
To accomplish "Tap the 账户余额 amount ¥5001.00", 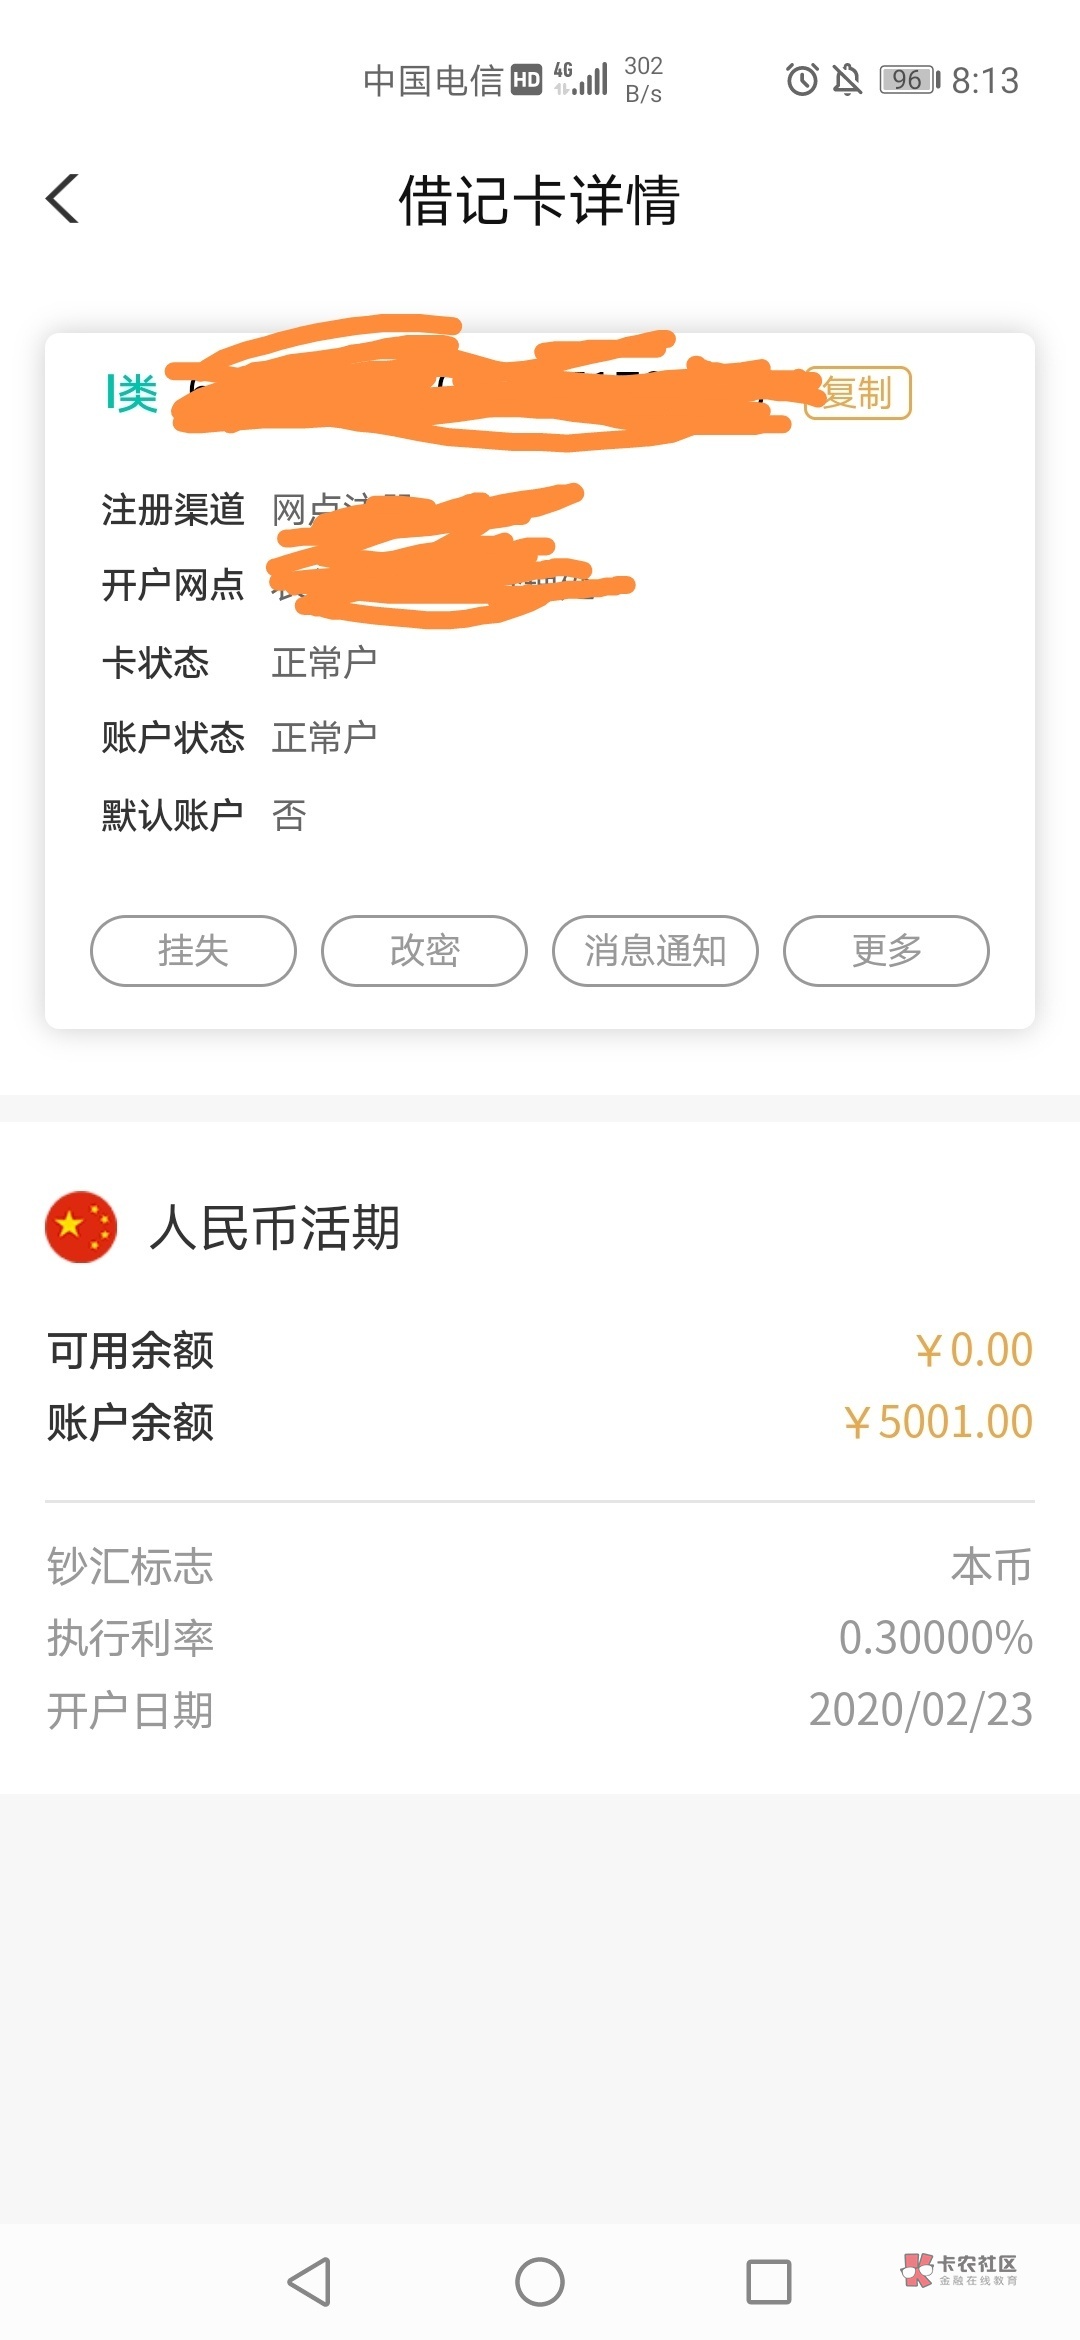I will pos(938,1422).
